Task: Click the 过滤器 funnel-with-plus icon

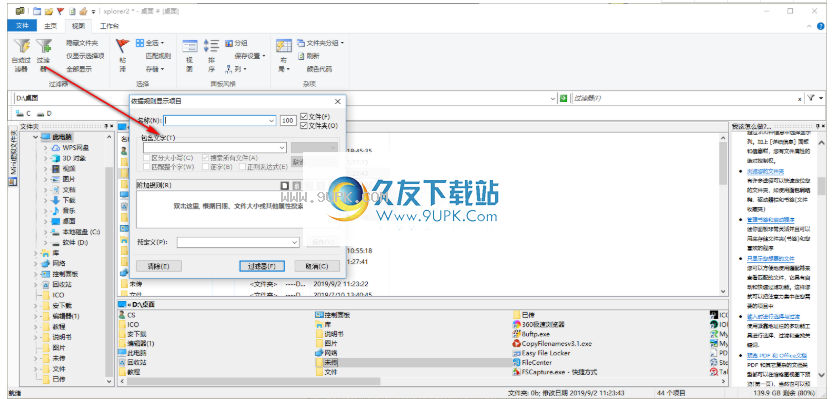Action: pyautogui.click(x=44, y=46)
